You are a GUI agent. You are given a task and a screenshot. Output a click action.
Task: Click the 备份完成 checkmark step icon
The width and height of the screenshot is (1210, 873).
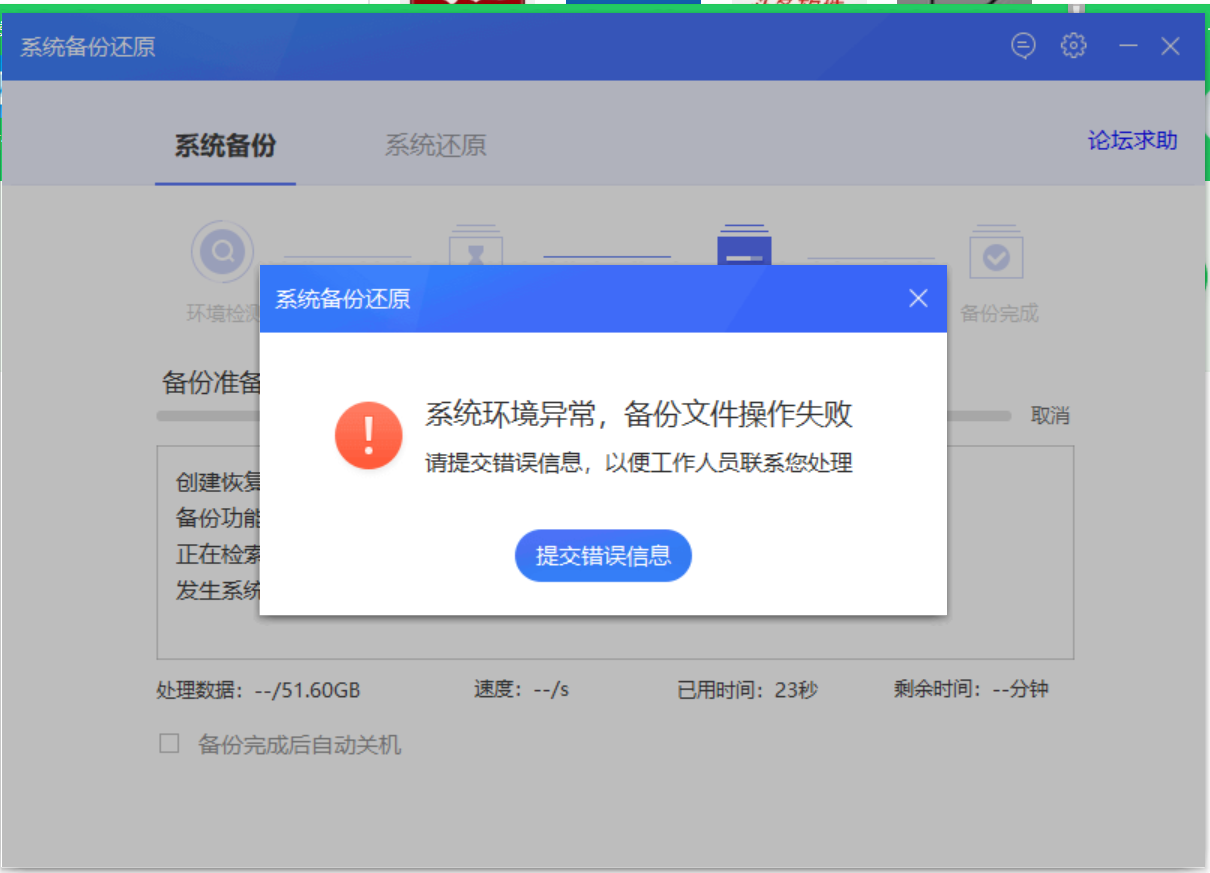coord(996,252)
